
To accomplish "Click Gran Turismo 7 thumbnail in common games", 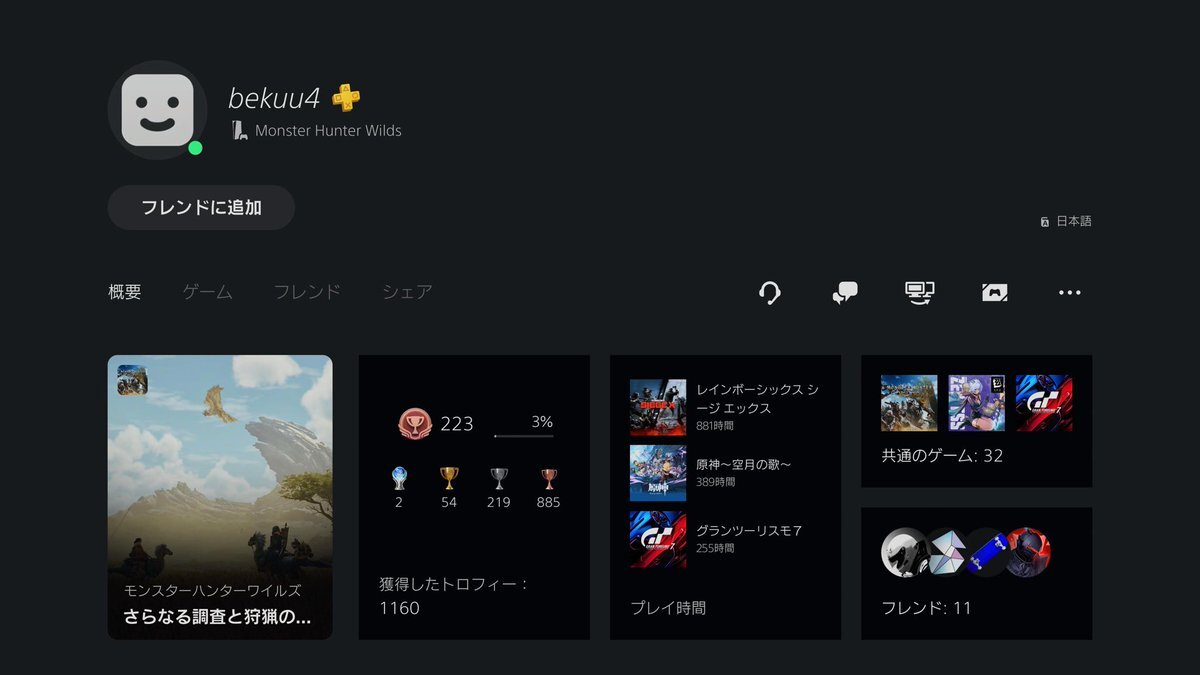I will pos(1044,403).
